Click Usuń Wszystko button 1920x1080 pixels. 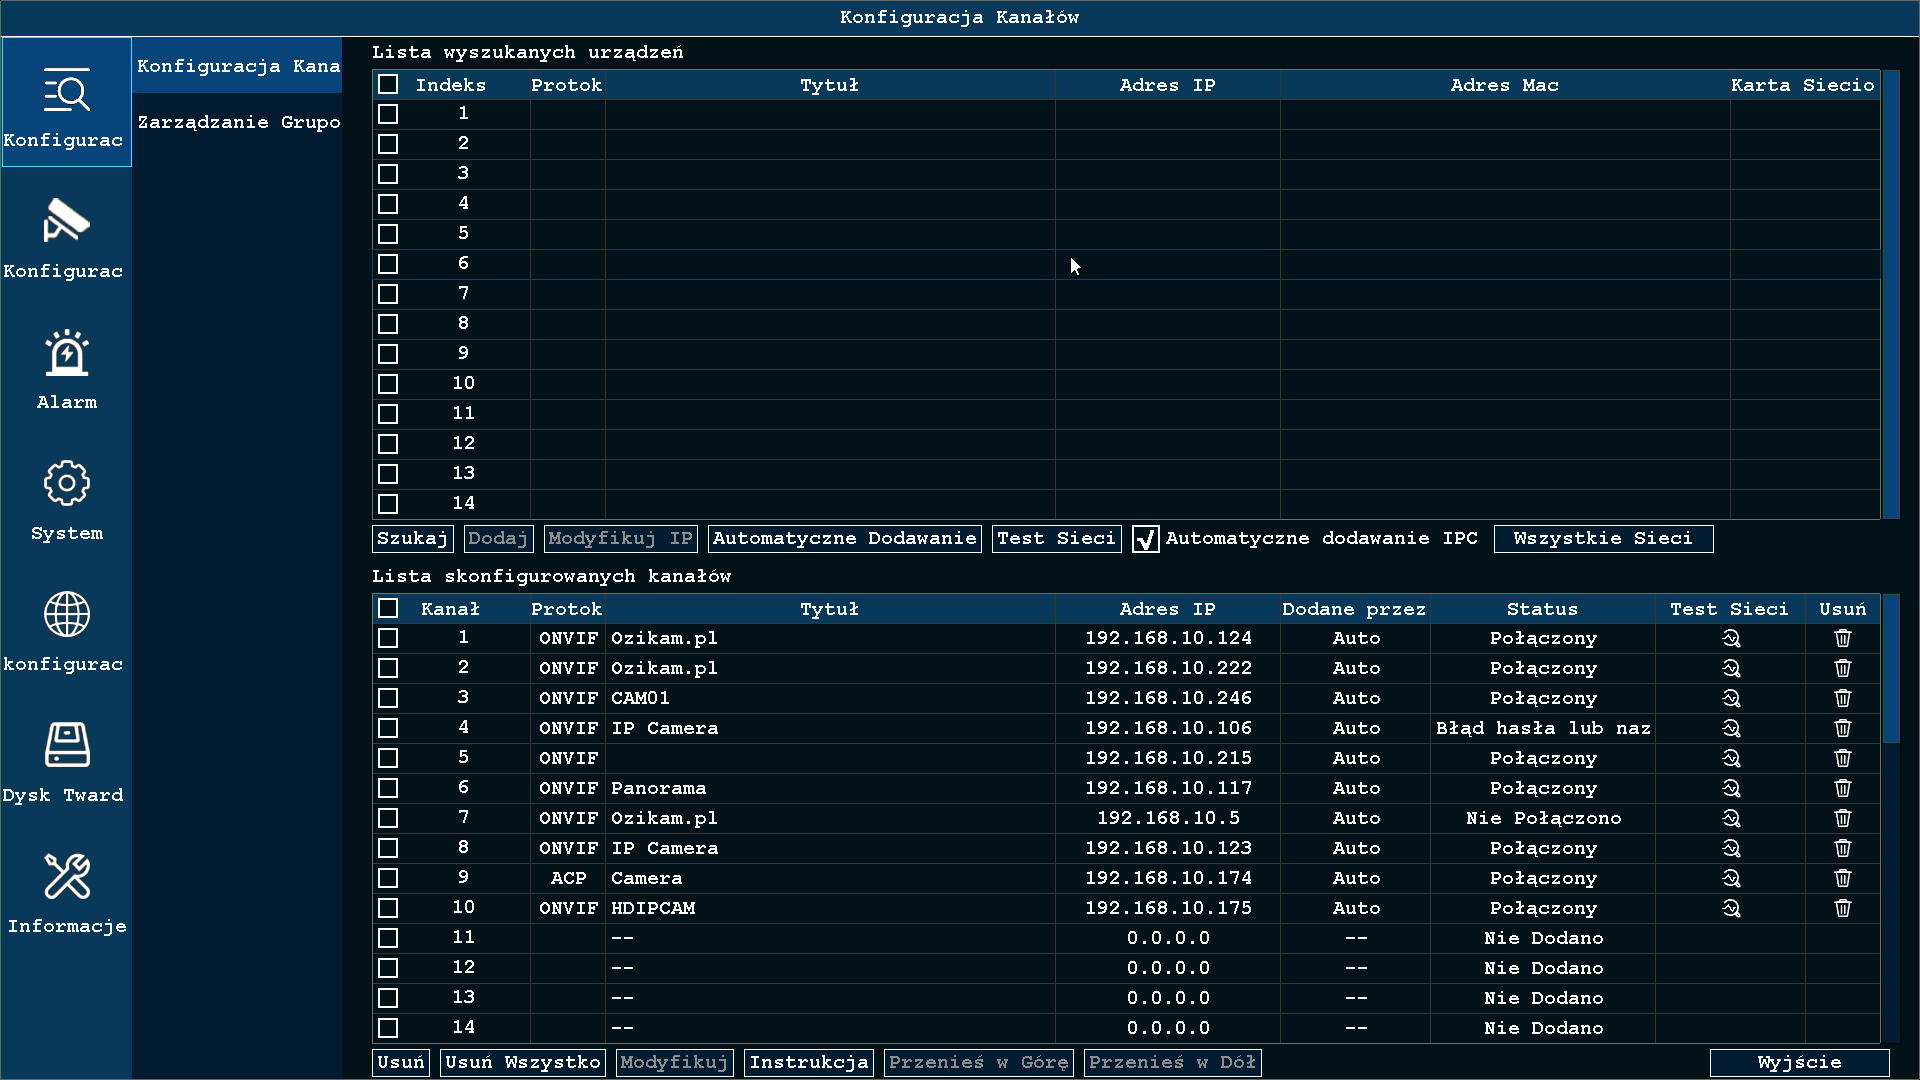(523, 1062)
